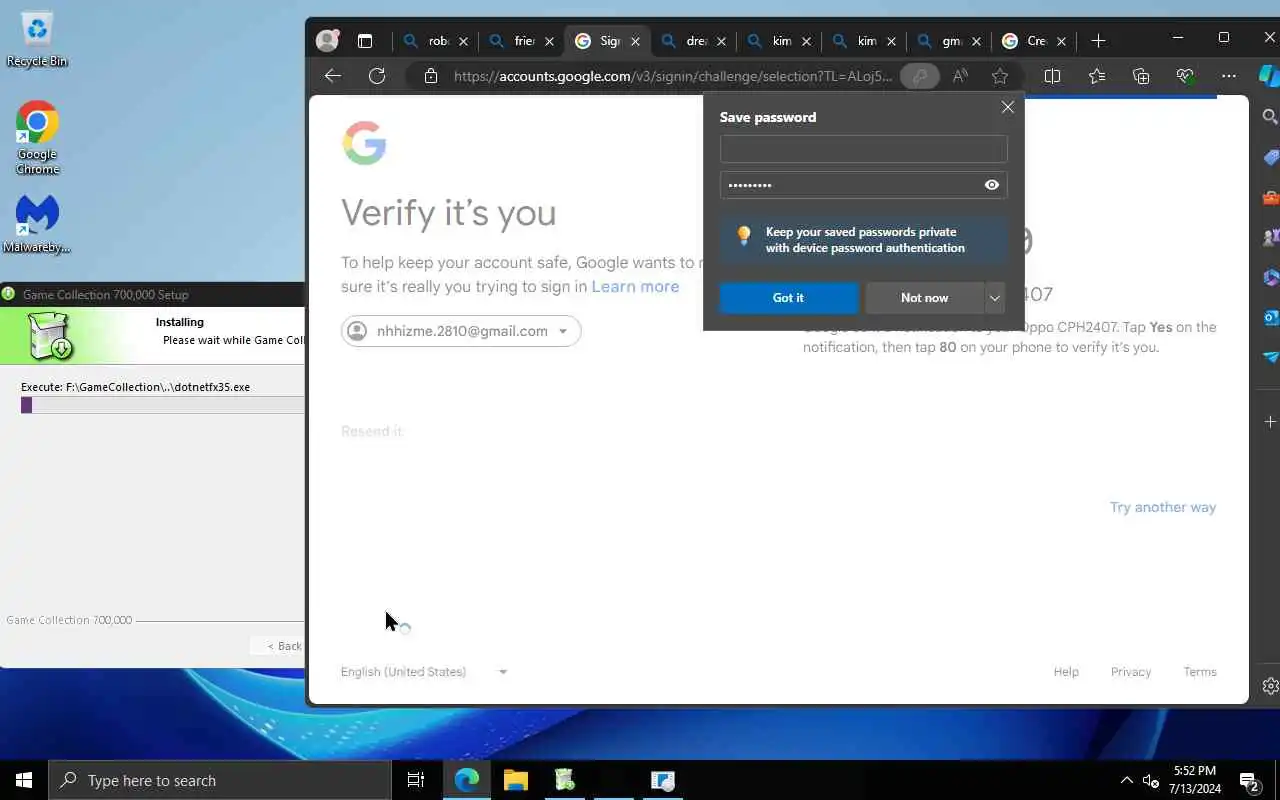This screenshot has height=800, width=1280.
Task: Open the sidebar Tools briefcase icon
Action: pos(1270,197)
